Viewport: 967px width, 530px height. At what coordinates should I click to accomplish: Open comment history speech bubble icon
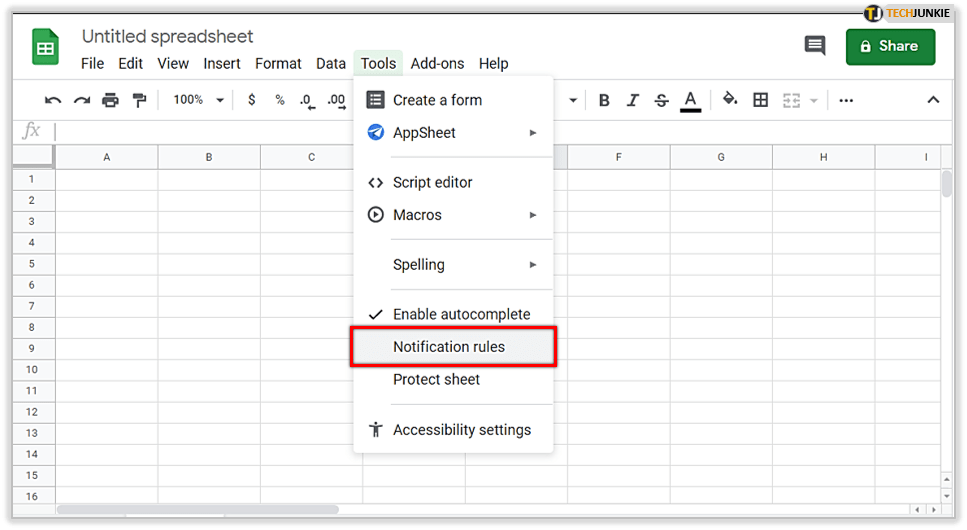coord(815,46)
